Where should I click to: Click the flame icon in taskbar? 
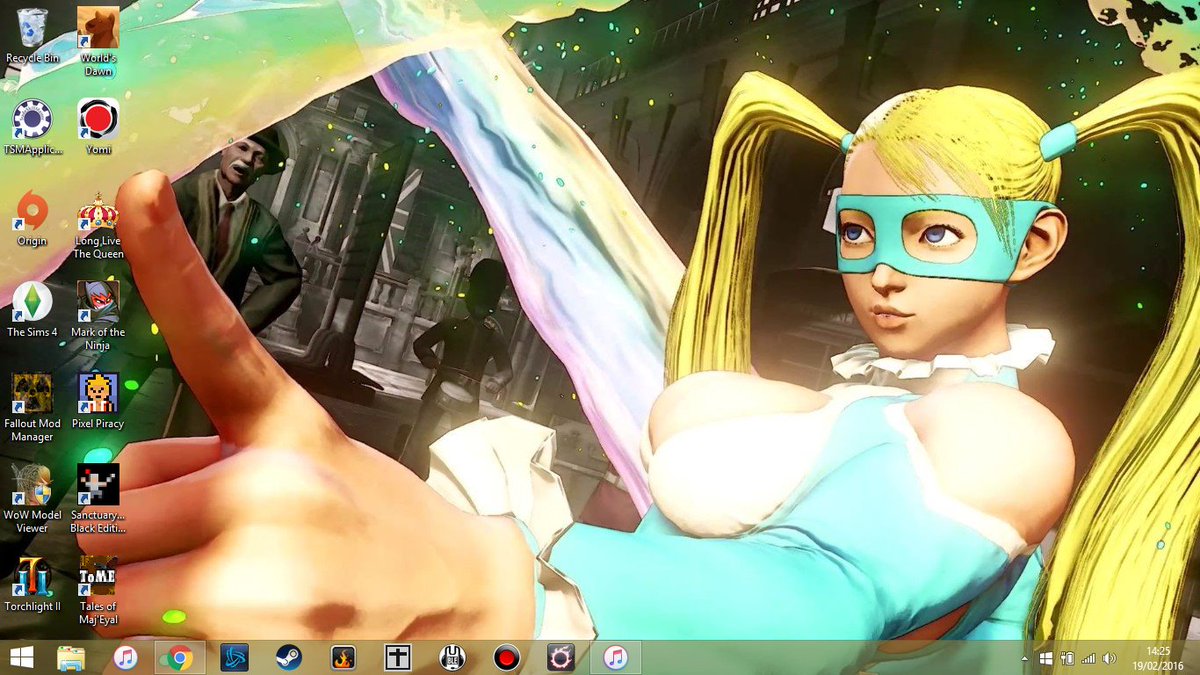(x=343, y=658)
